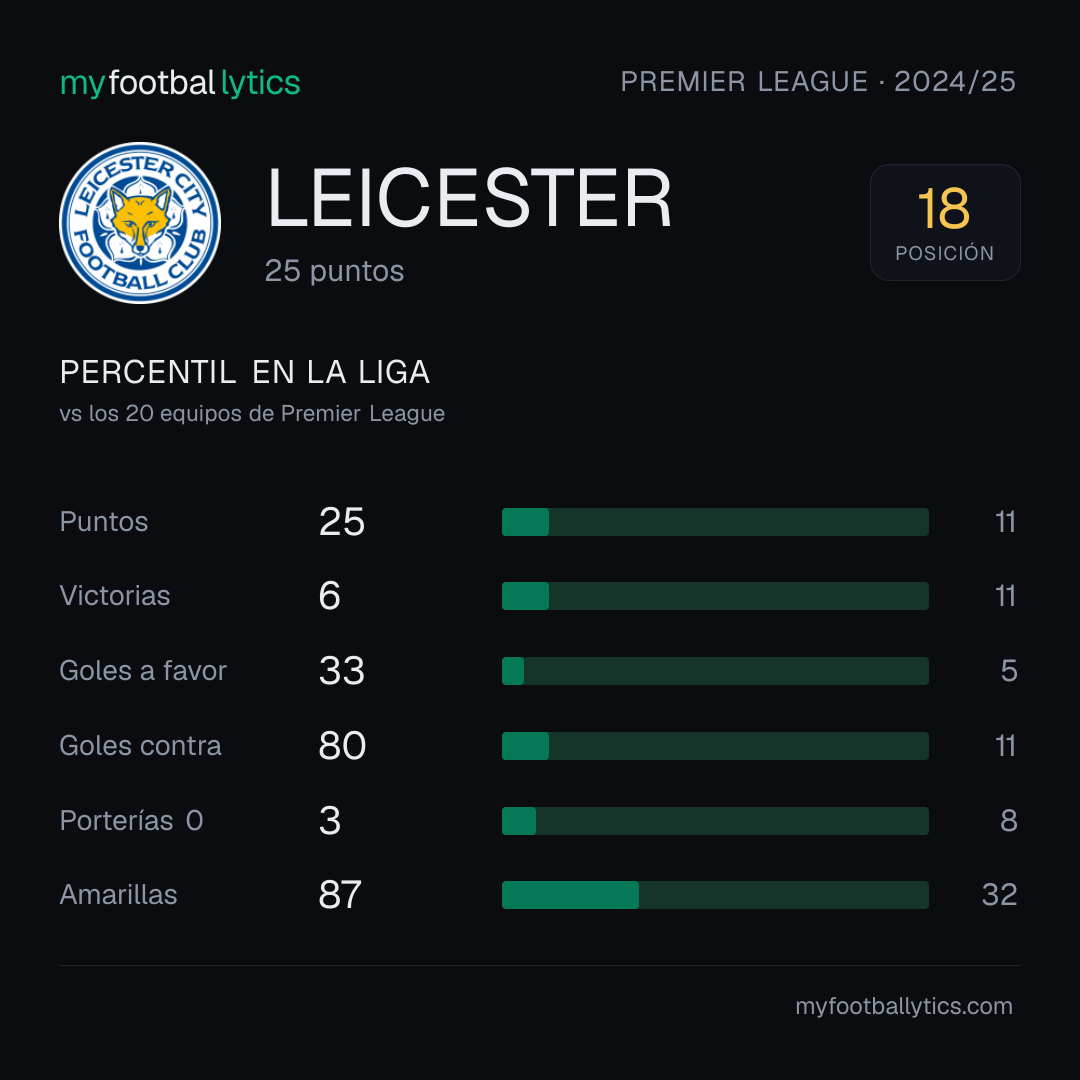1080x1080 pixels.
Task: Click the Goles contra percentile bar
Action: [715, 746]
